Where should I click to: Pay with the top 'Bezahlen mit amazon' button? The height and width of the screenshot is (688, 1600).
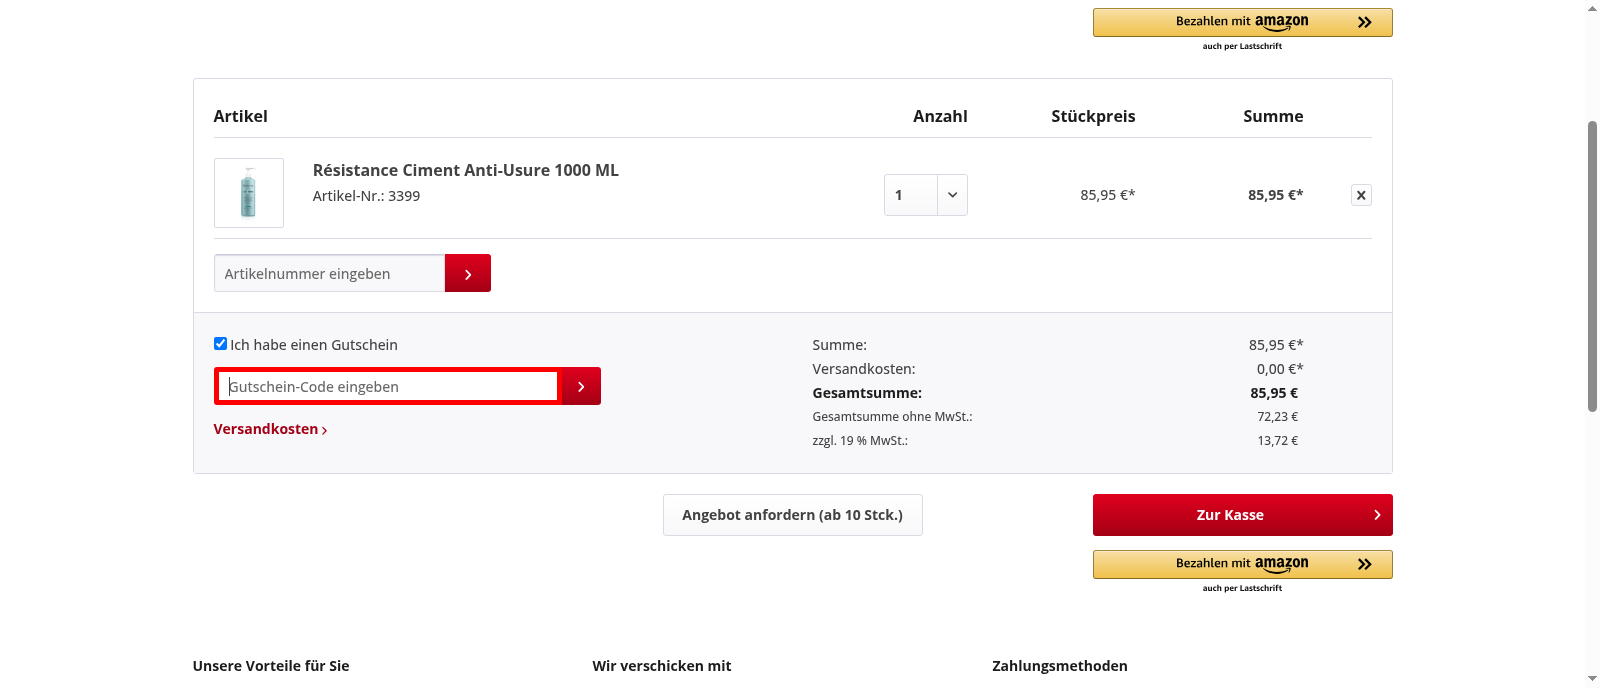[1242, 22]
